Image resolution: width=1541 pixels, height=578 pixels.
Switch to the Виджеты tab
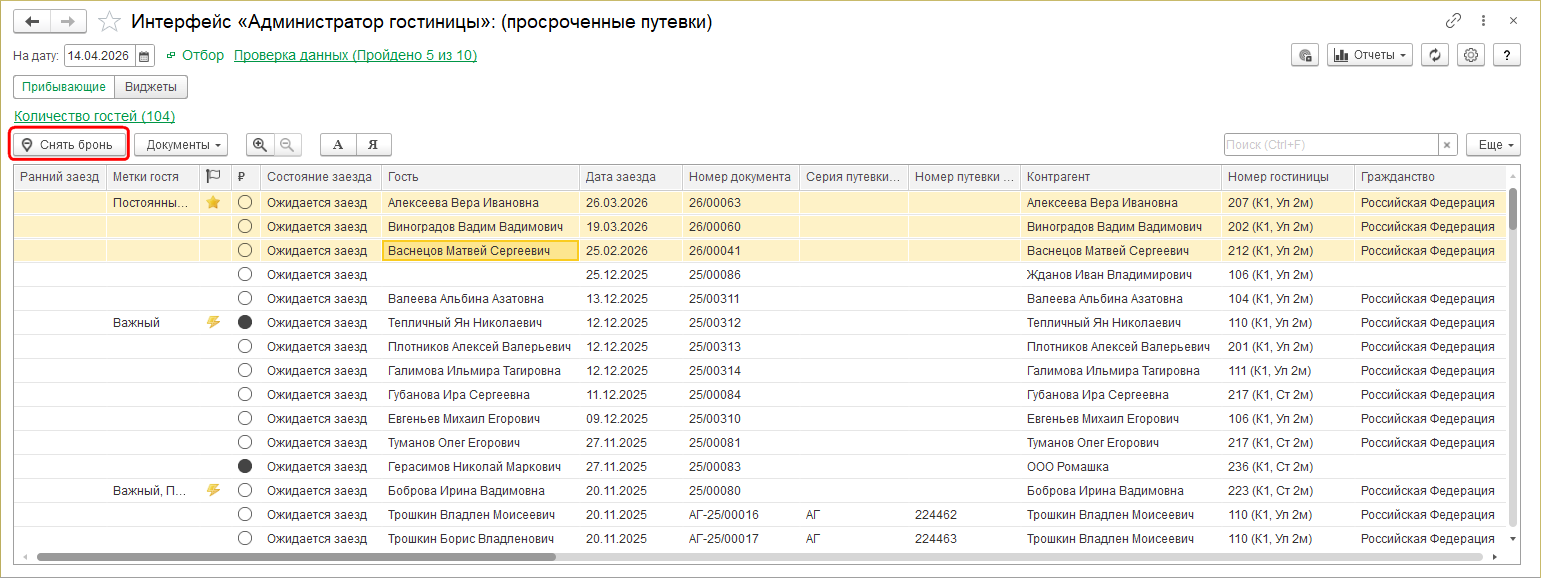click(151, 87)
